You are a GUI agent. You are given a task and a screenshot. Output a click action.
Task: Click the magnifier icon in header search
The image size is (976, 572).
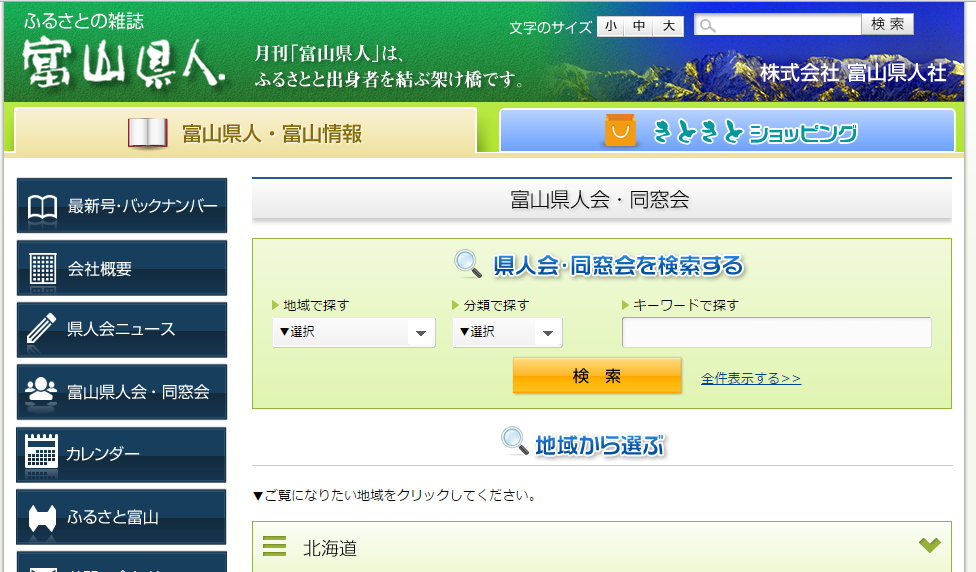coord(707,26)
